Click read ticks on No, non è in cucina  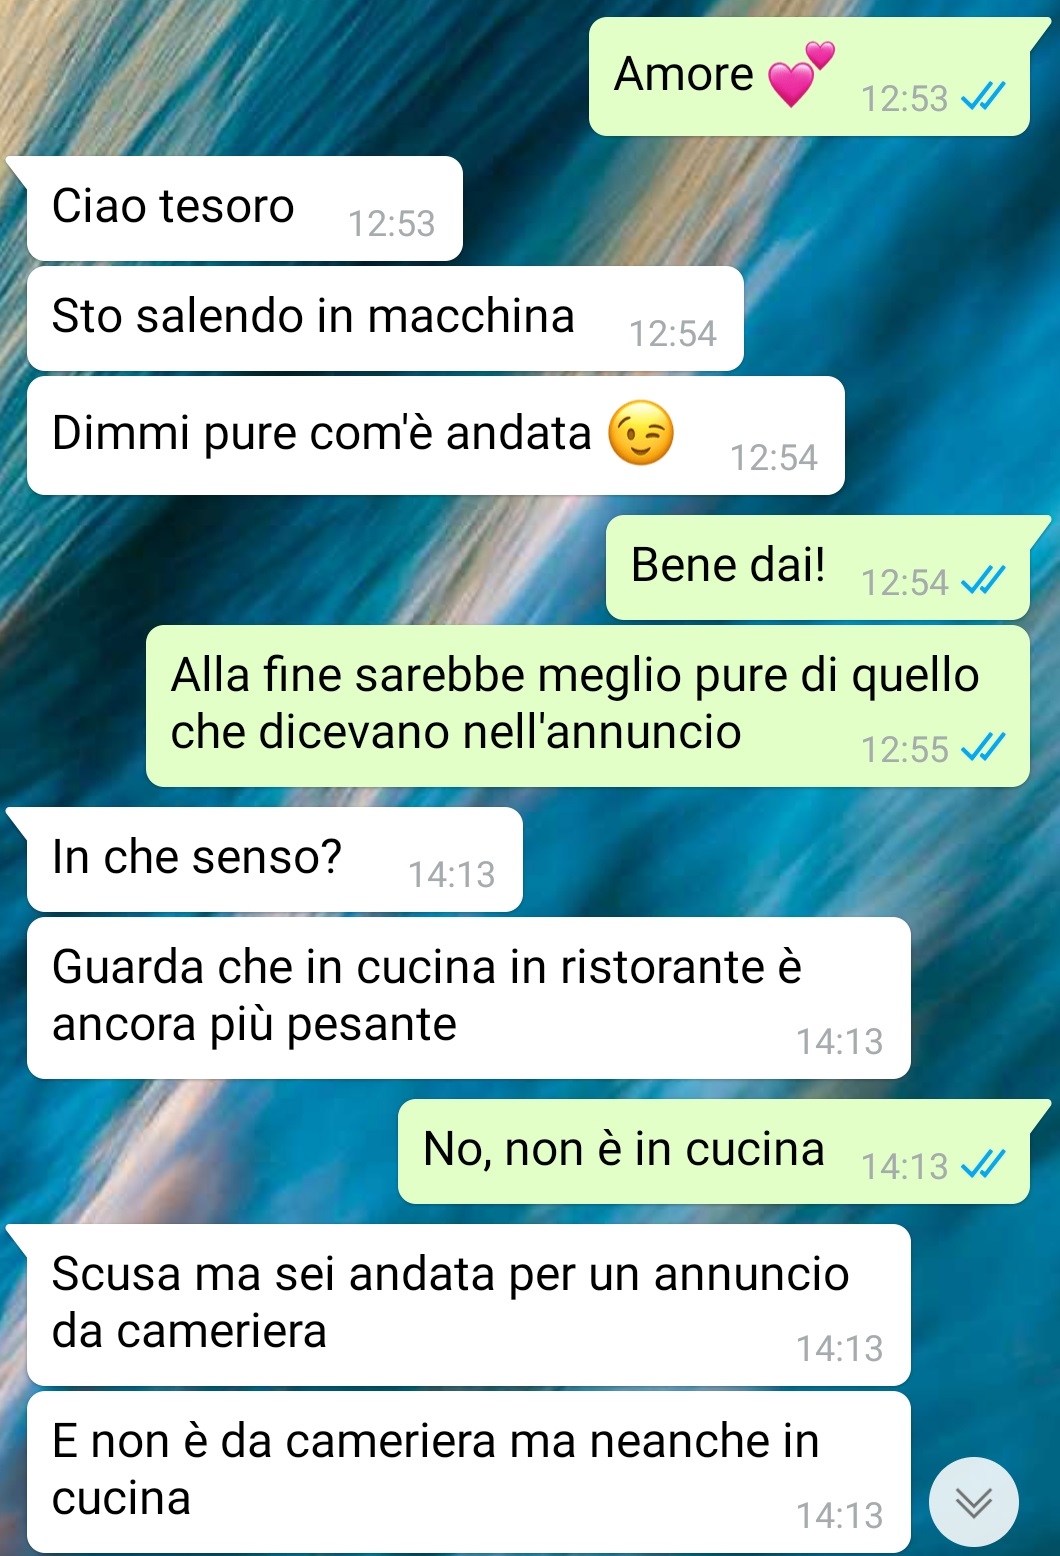coord(982,1165)
